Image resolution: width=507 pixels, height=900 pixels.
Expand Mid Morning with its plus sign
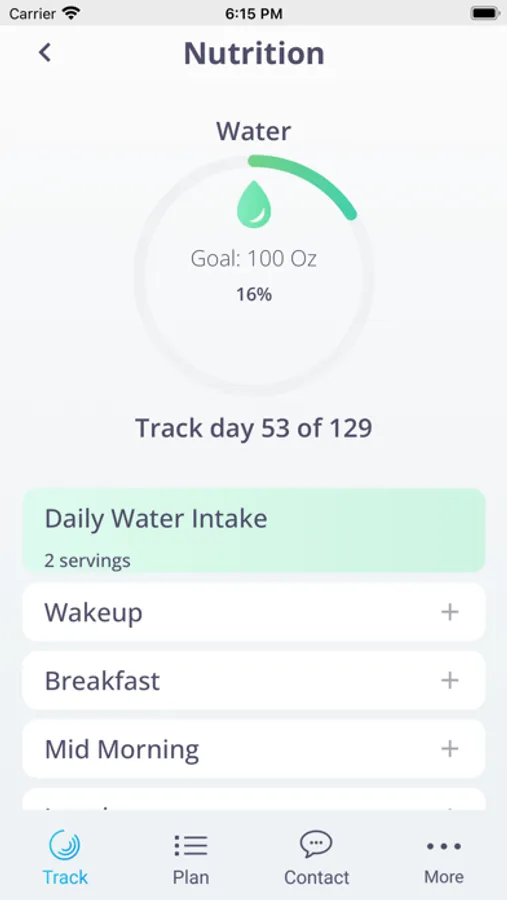click(x=450, y=748)
